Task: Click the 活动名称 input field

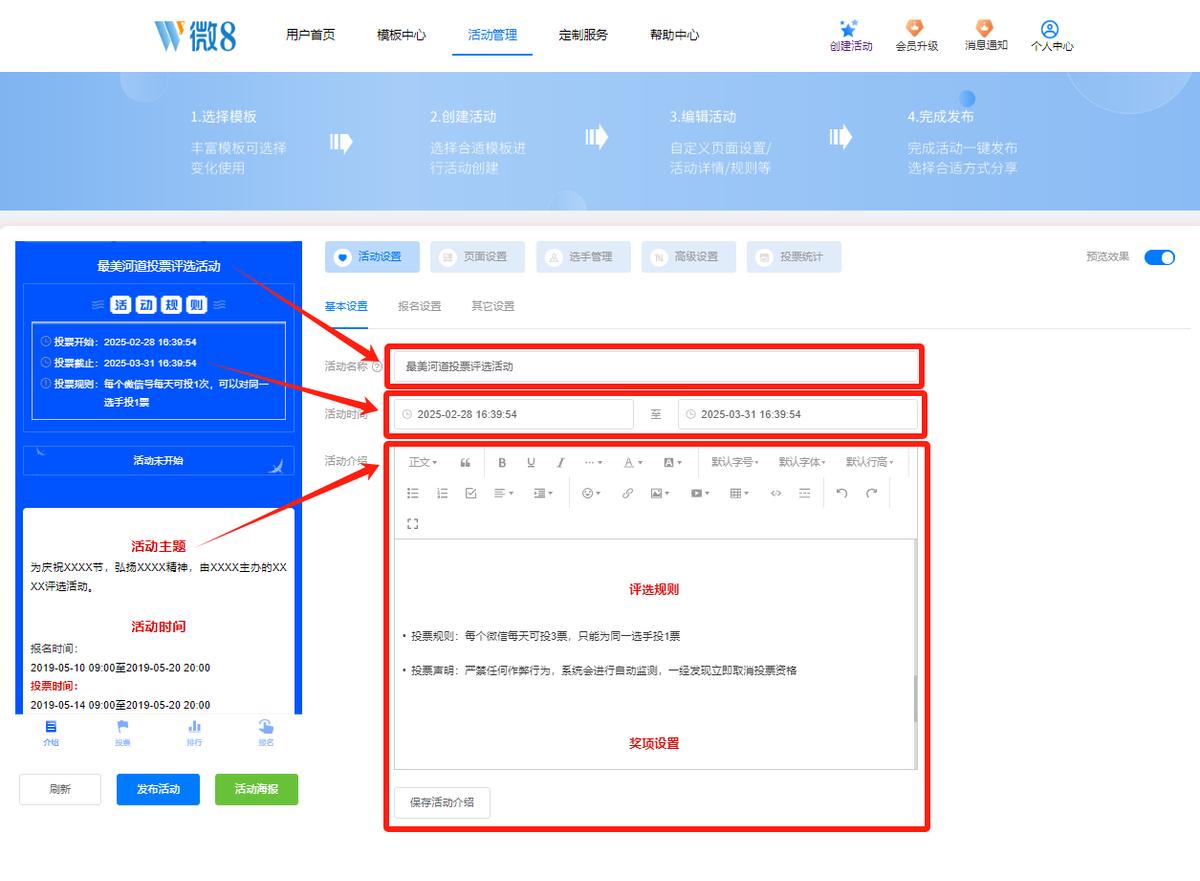Action: click(x=655, y=366)
